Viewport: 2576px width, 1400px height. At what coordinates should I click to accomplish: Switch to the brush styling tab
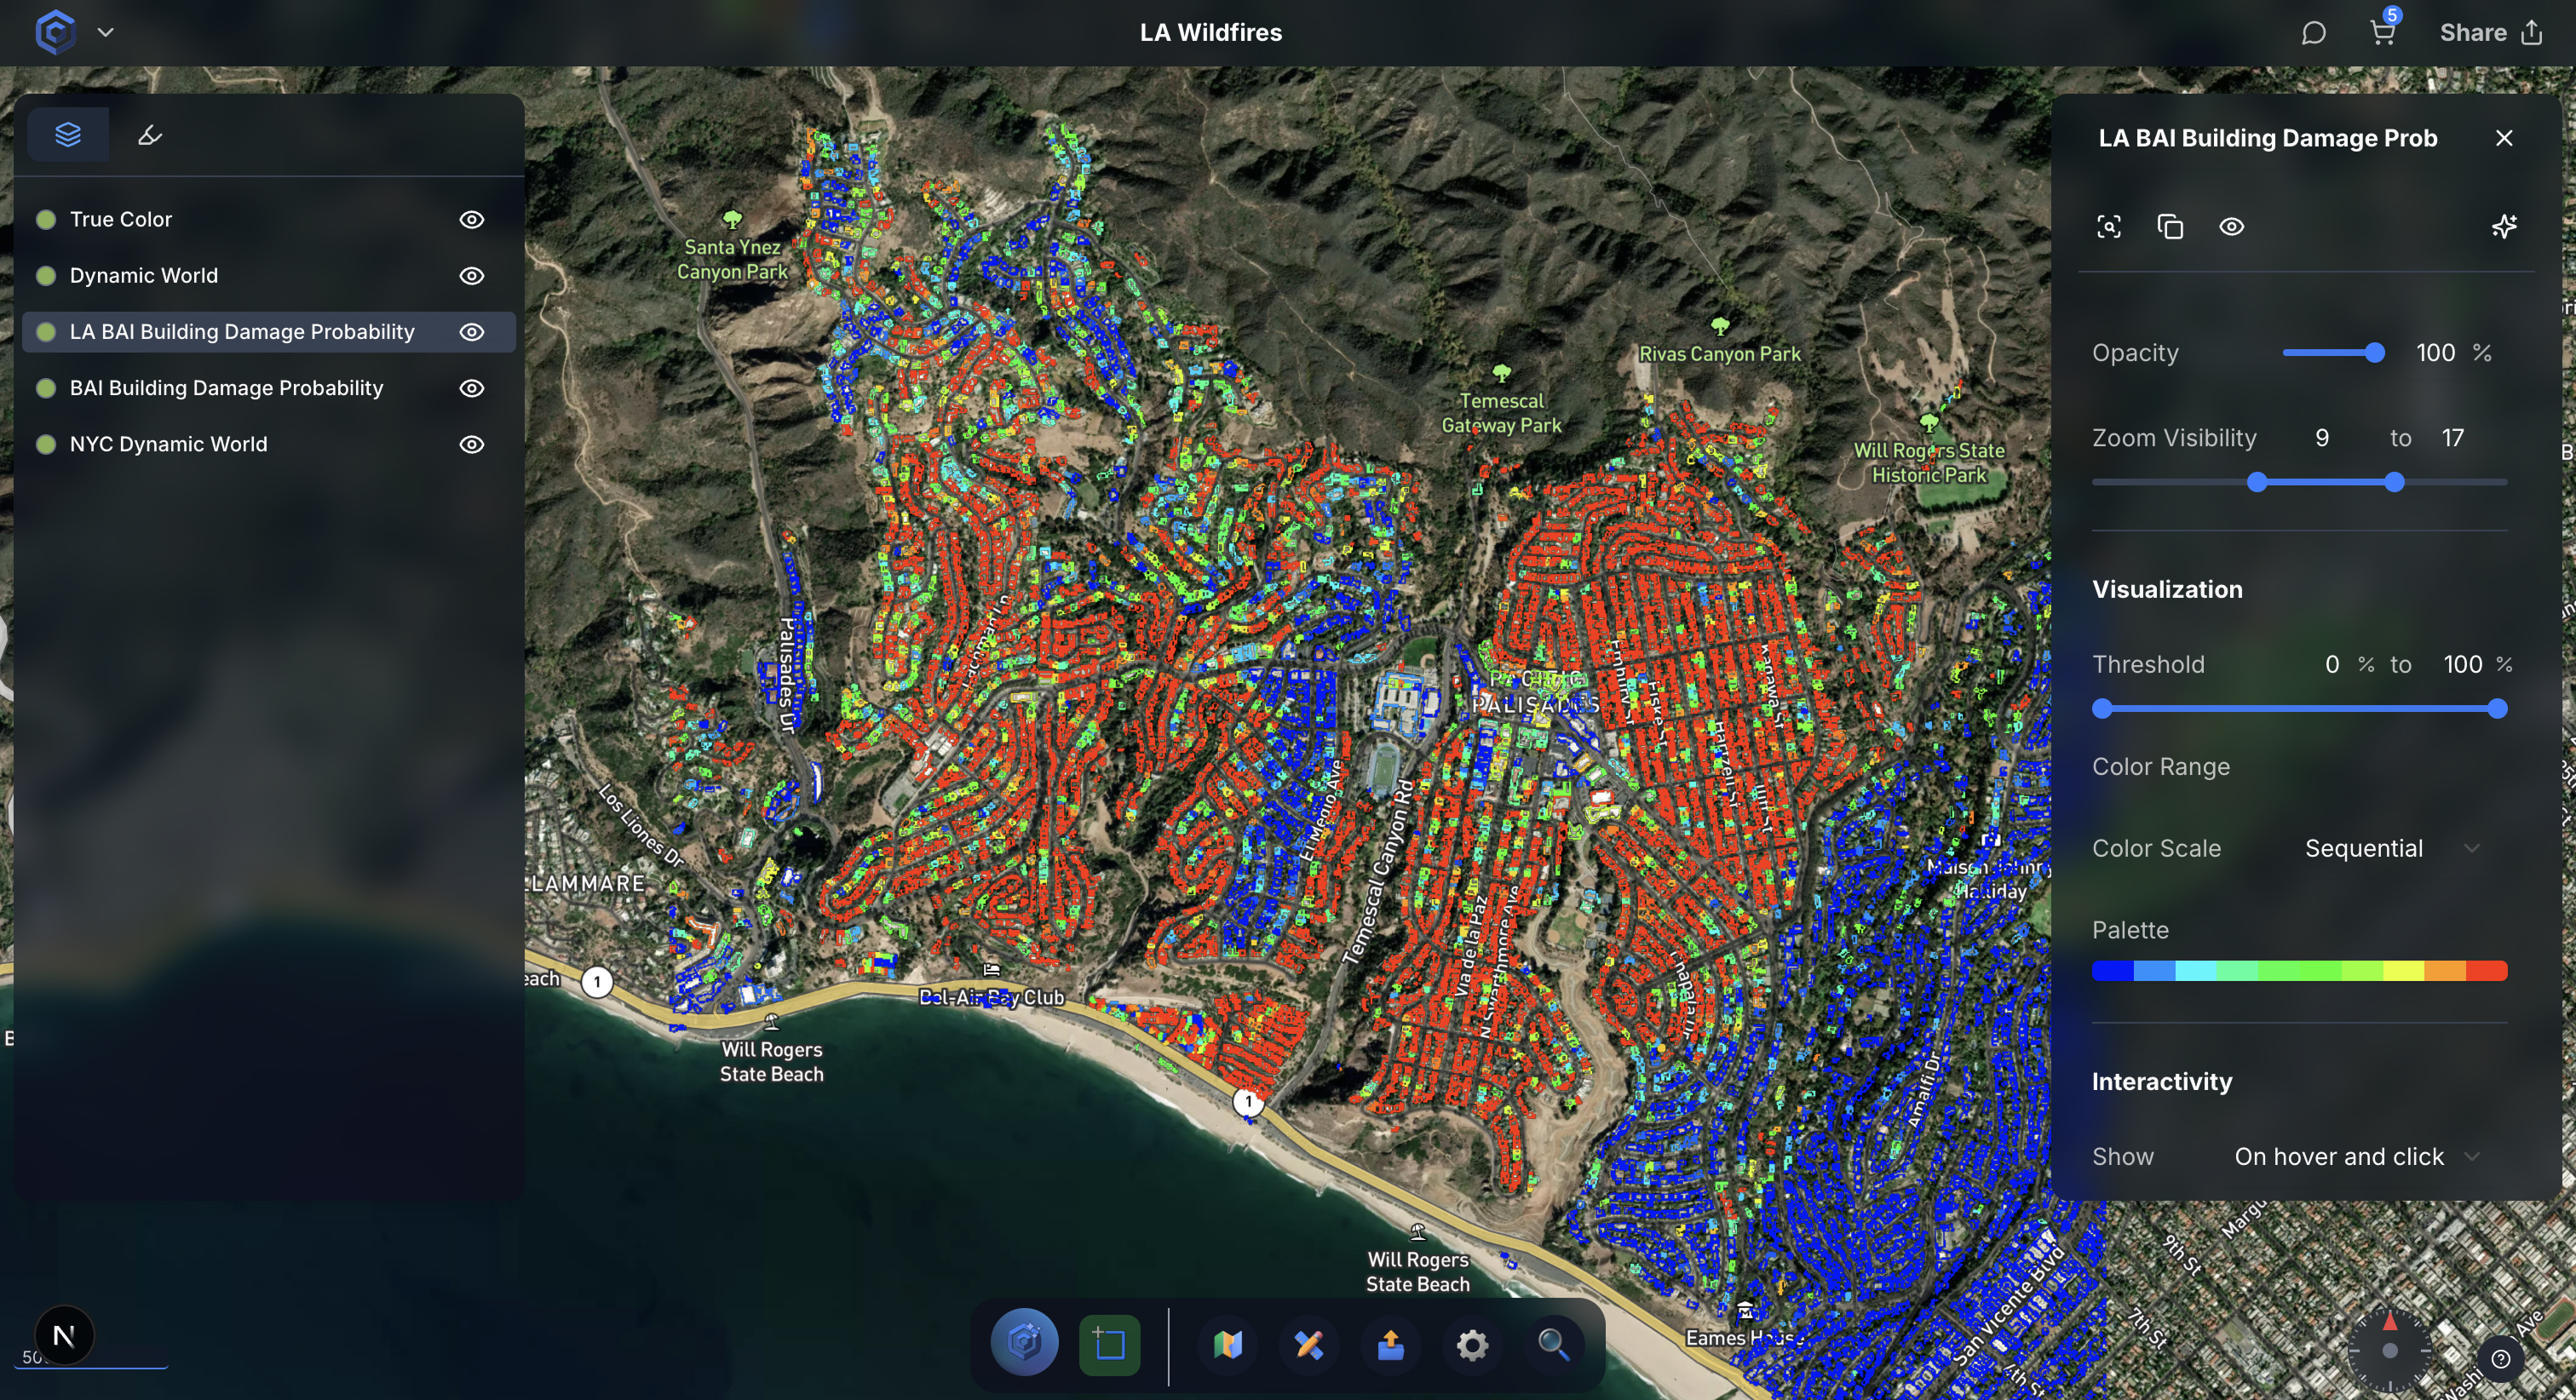[150, 135]
